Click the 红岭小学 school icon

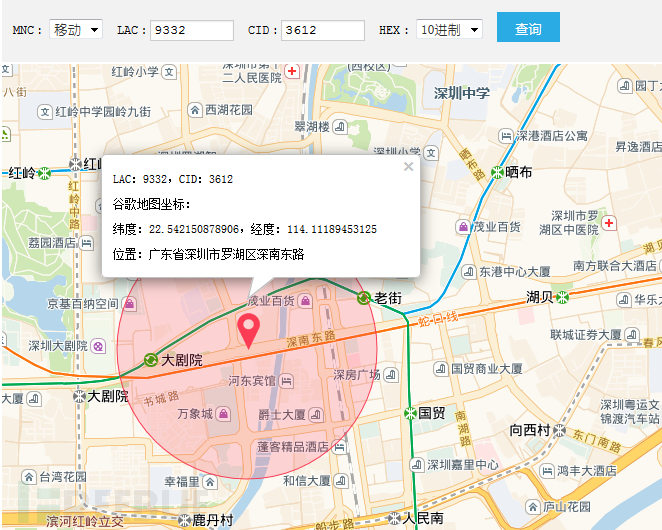coord(169,72)
